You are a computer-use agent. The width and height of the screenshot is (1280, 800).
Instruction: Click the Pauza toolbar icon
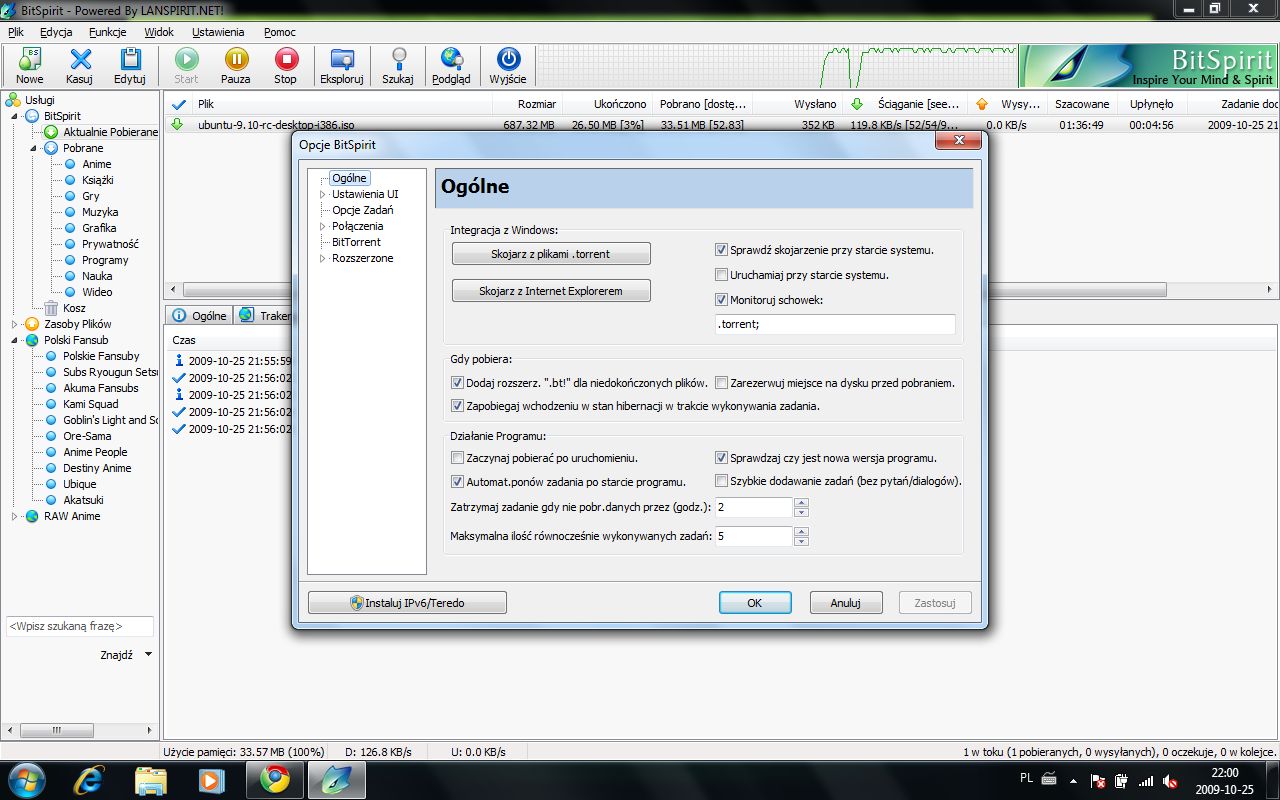click(x=236, y=66)
